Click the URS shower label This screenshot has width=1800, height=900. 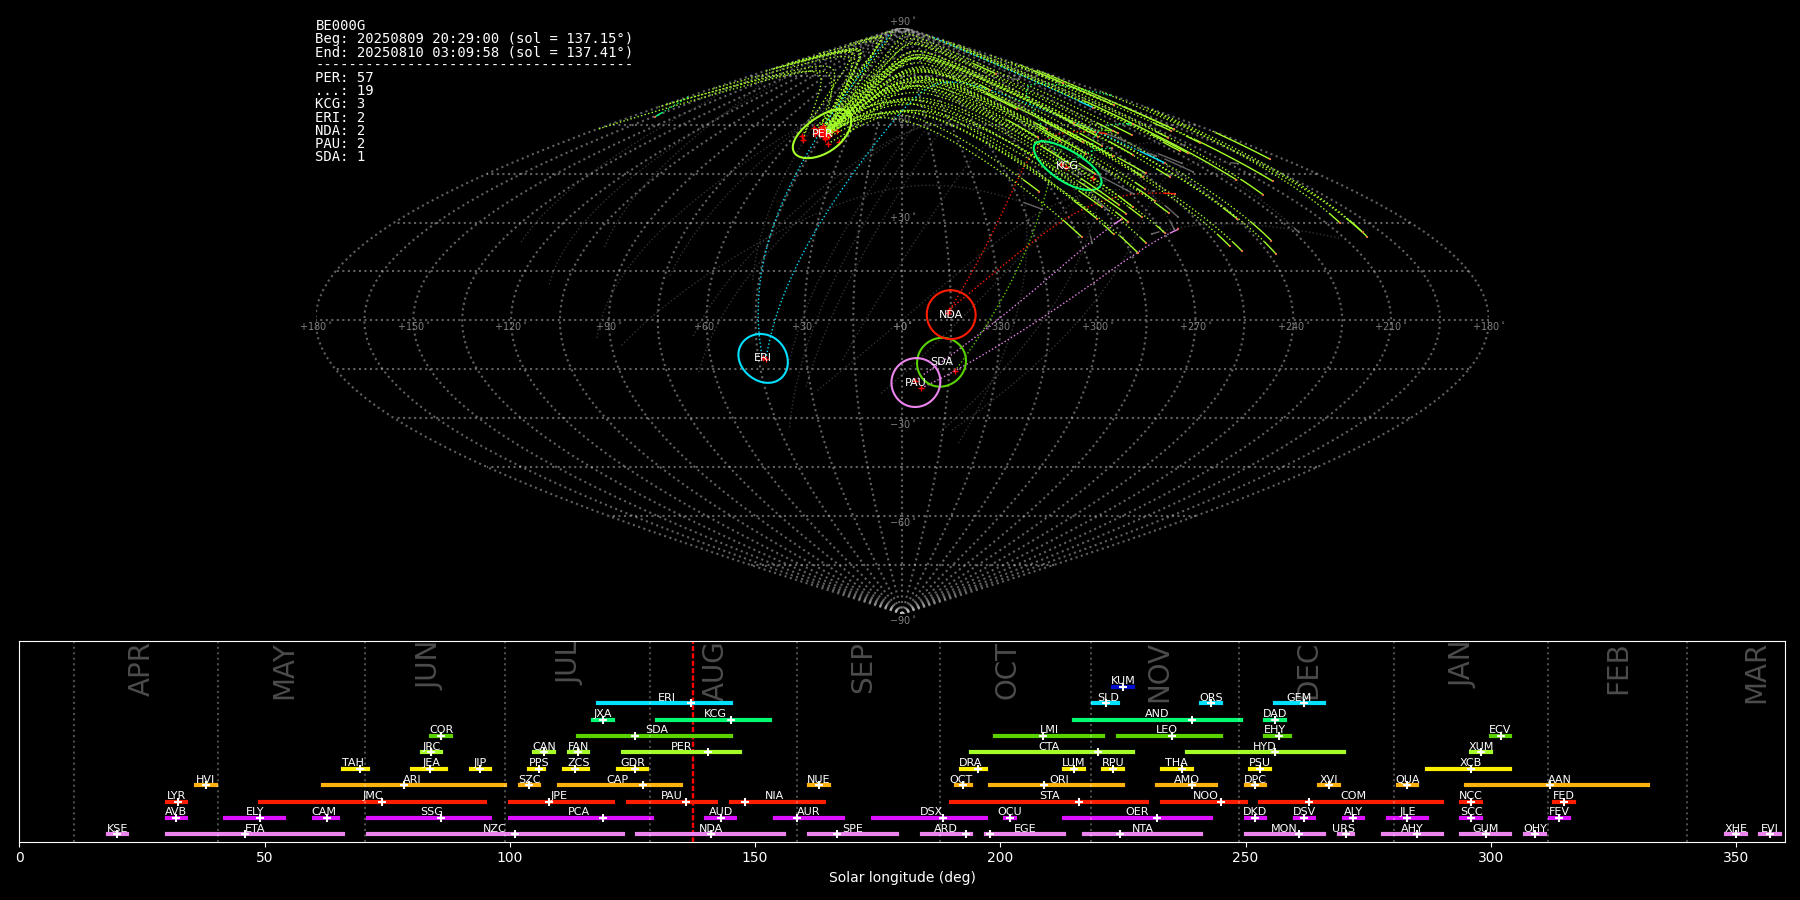point(1343,829)
